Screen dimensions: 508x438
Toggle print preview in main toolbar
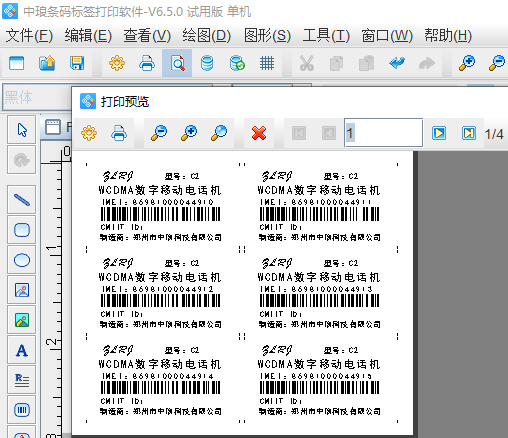click(177, 63)
